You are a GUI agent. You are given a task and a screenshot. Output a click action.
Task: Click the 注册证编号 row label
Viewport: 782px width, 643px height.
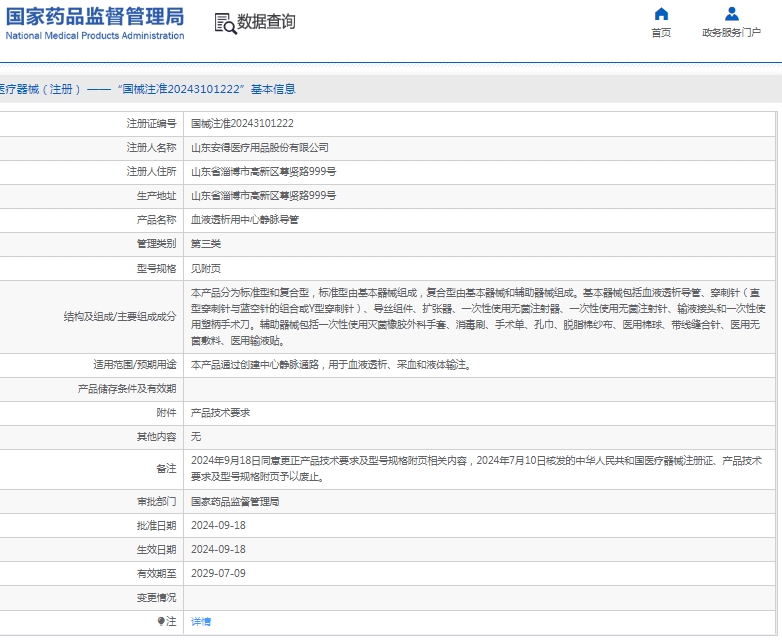(x=152, y=124)
